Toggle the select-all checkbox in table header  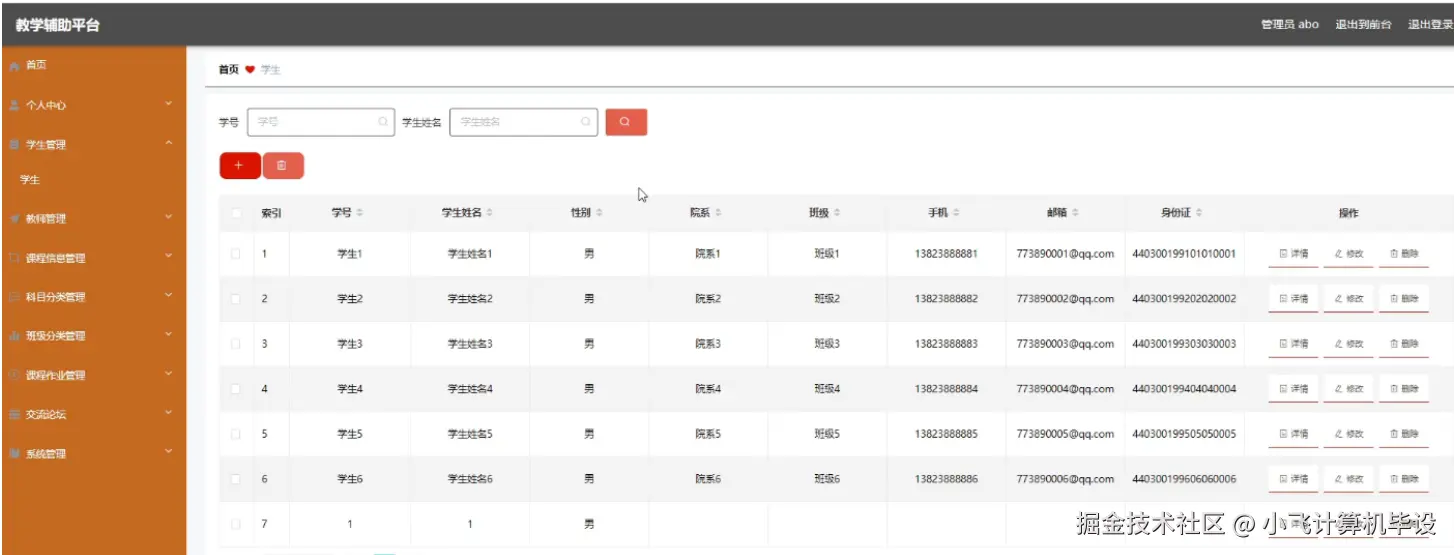[236, 213]
